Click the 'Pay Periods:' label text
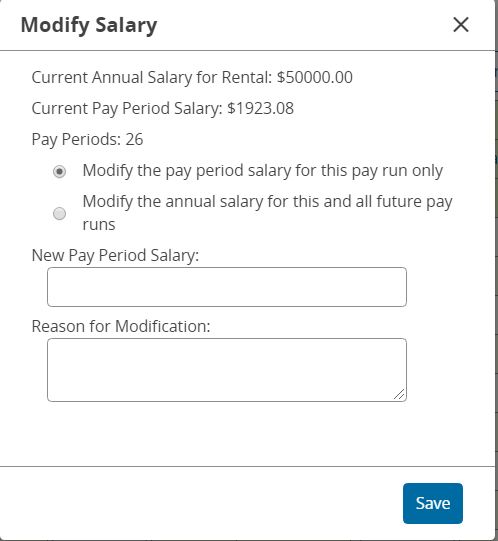The width and height of the screenshot is (498, 541). (x=76, y=140)
